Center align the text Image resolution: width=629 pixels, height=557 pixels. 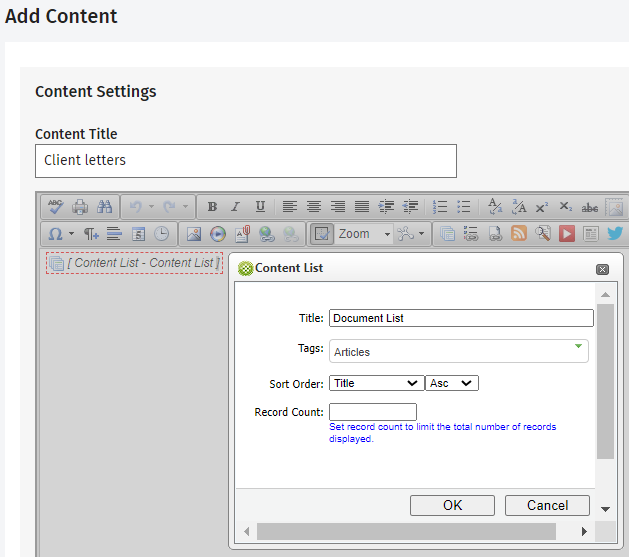(x=314, y=207)
